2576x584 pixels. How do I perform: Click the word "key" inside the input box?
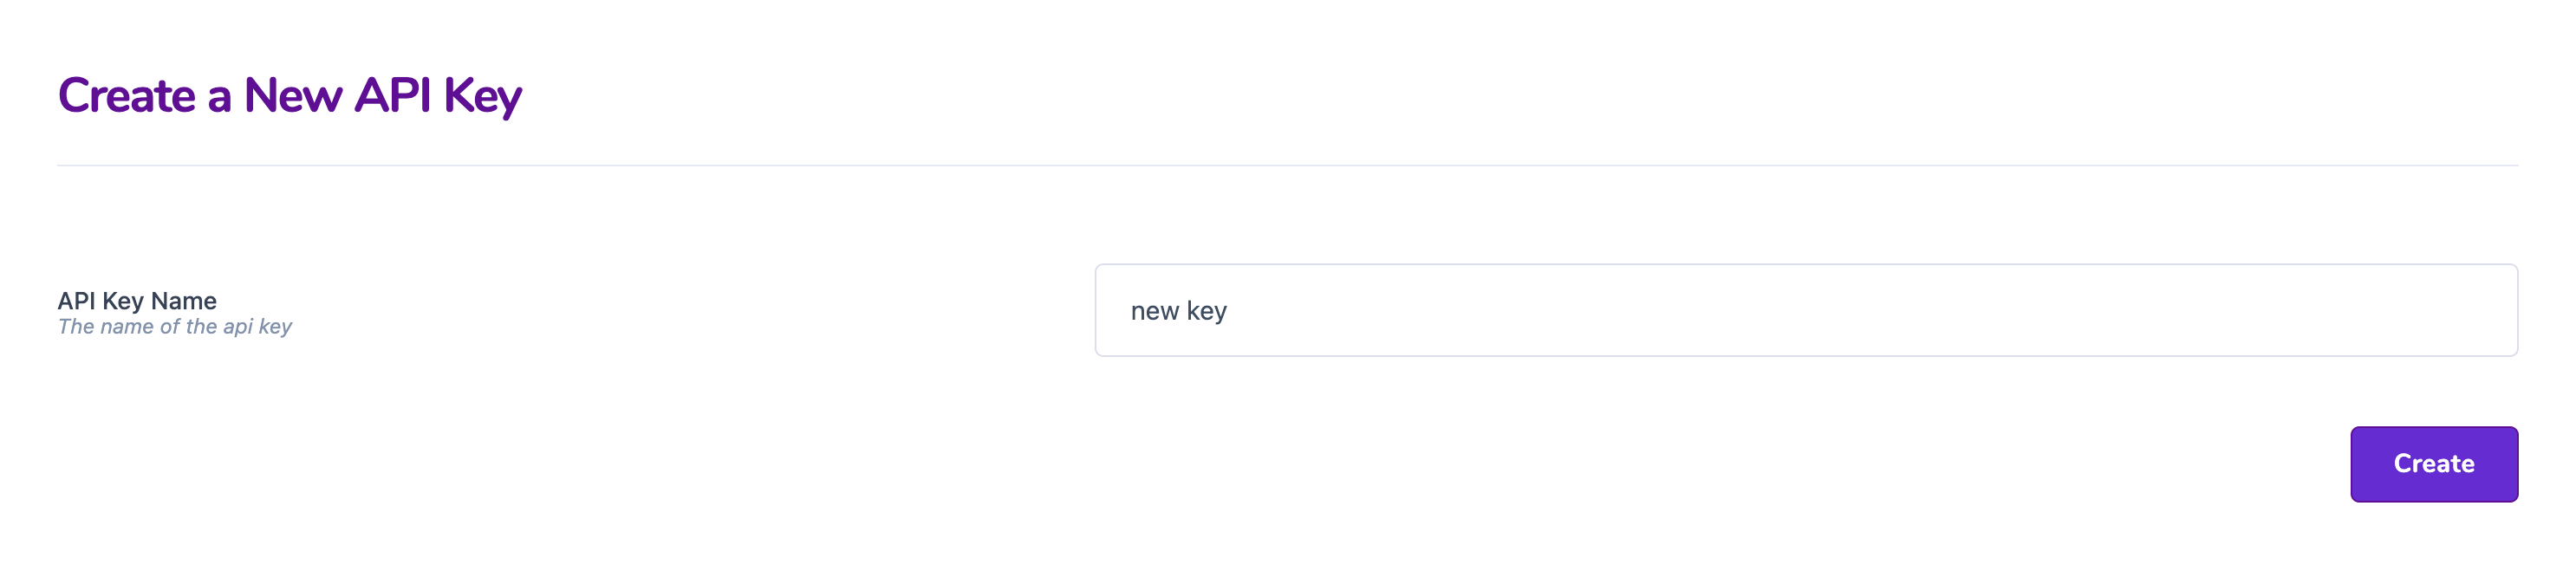(1207, 312)
